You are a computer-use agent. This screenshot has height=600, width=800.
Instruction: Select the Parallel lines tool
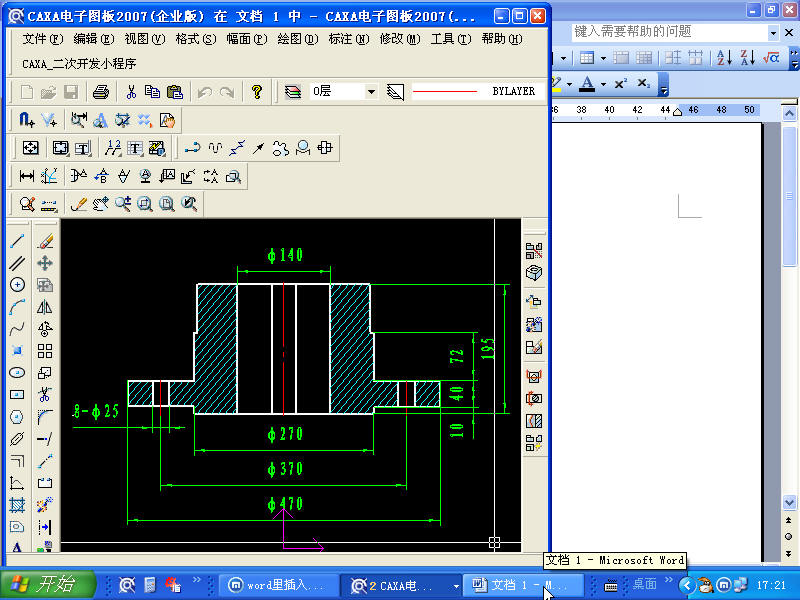[17, 263]
